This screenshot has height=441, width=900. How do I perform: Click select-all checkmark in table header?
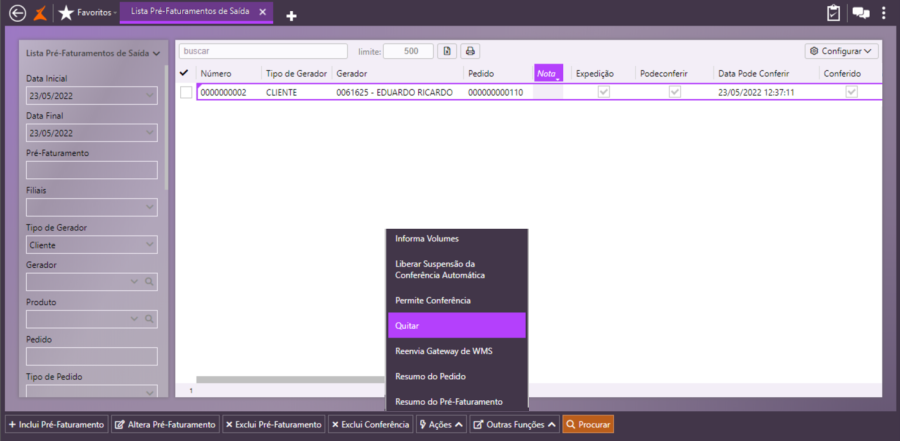pos(184,73)
